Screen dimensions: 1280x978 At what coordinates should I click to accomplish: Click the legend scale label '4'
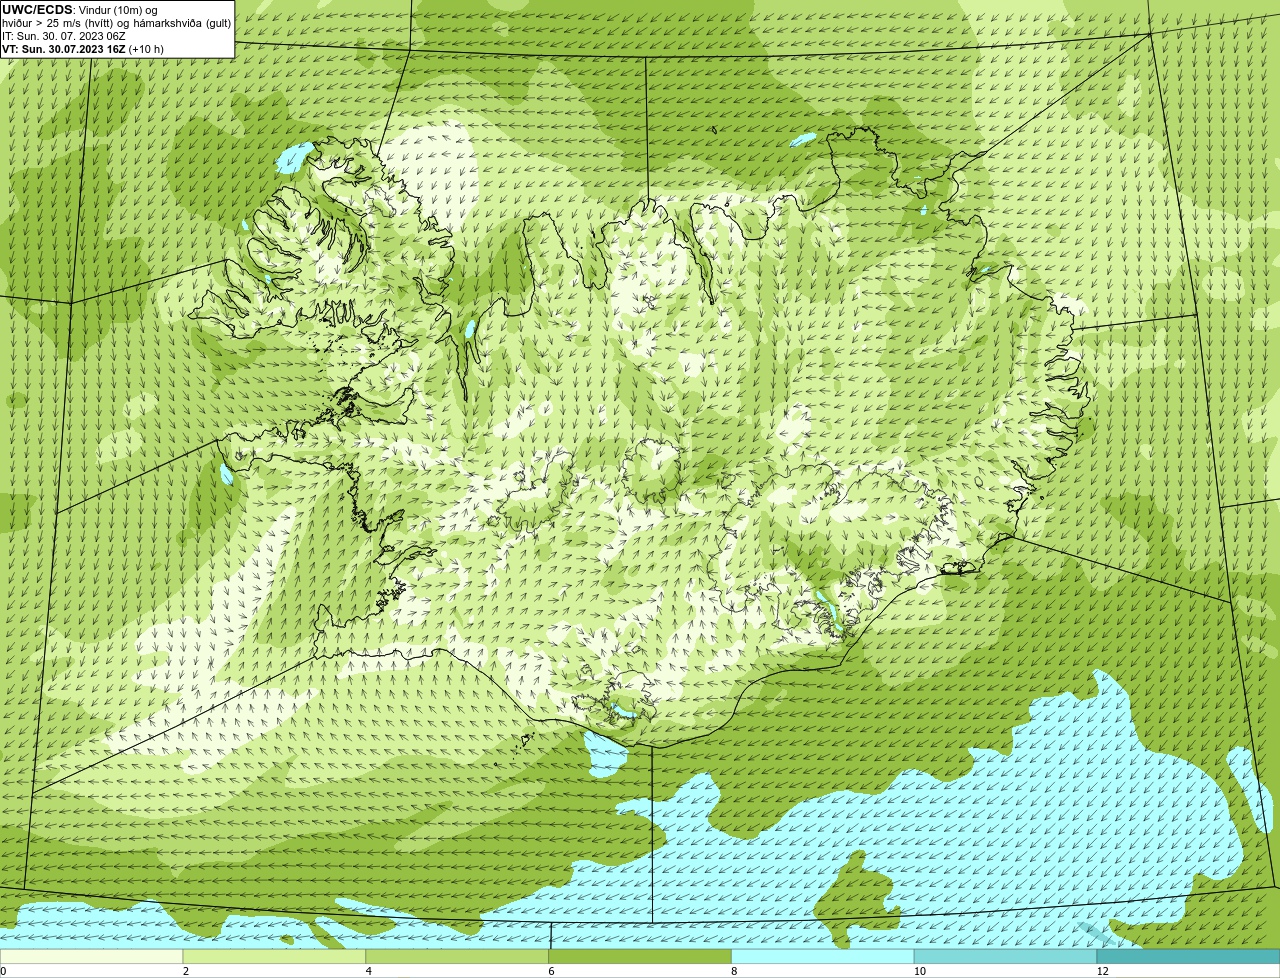[x=369, y=971]
